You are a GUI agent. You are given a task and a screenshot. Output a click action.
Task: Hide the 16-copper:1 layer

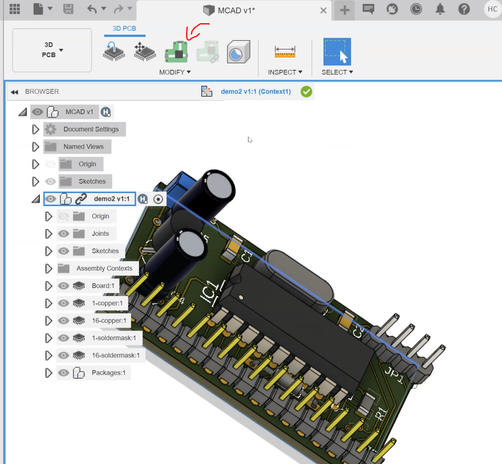[x=64, y=321]
